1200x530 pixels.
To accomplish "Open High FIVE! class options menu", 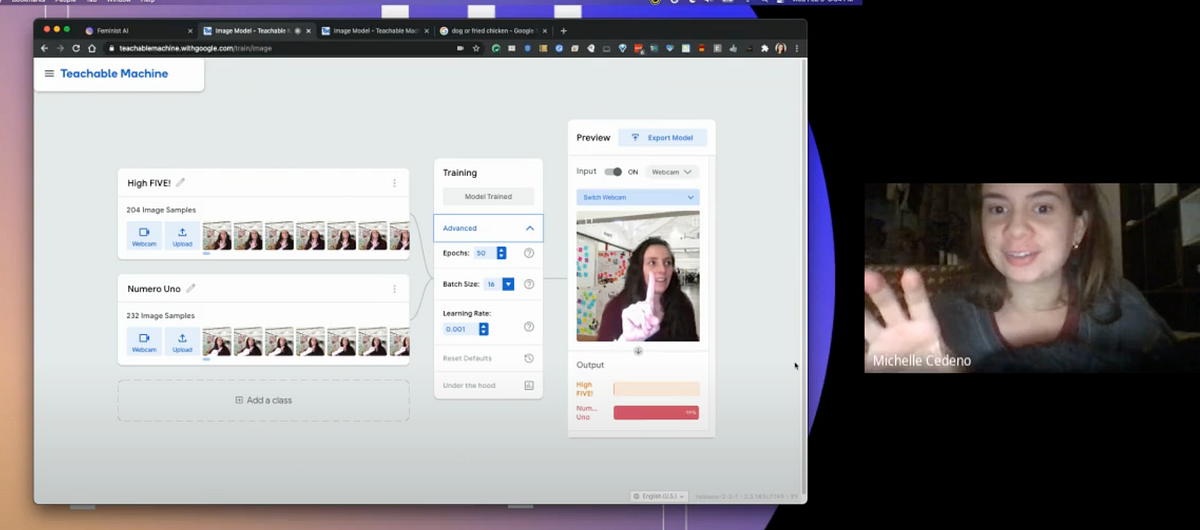I will [x=394, y=183].
